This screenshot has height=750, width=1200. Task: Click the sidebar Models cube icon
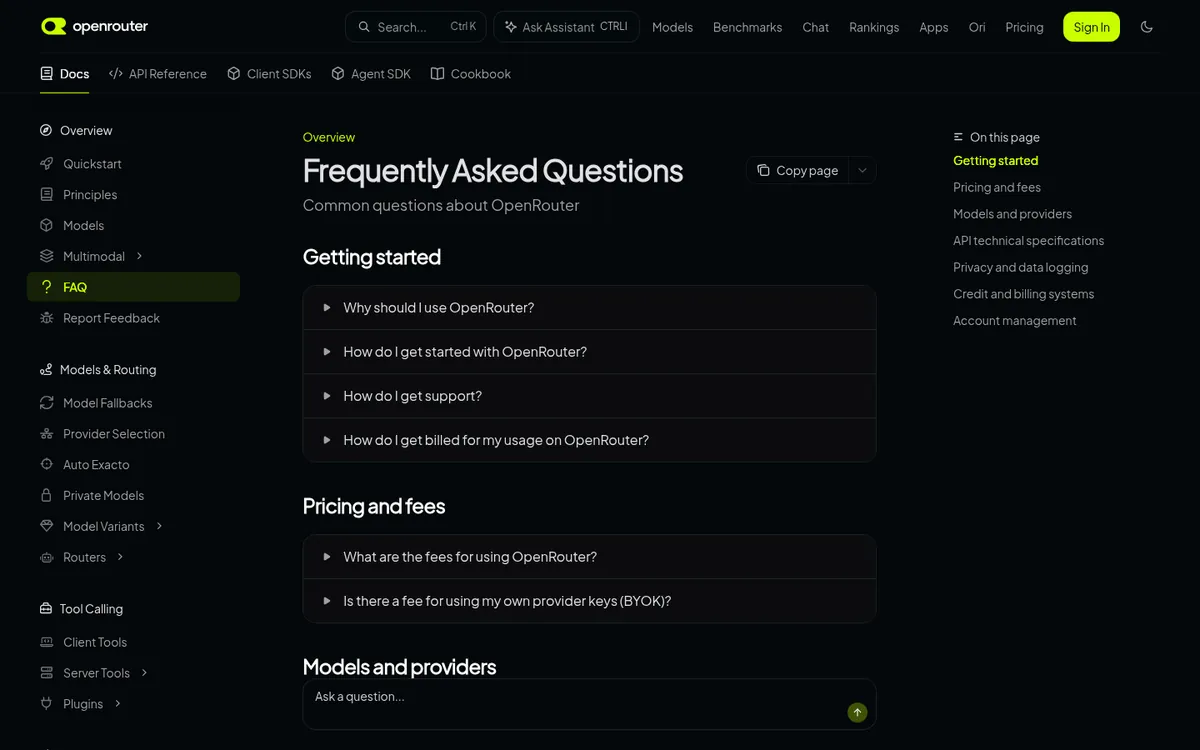pyautogui.click(x=46, y=225)
